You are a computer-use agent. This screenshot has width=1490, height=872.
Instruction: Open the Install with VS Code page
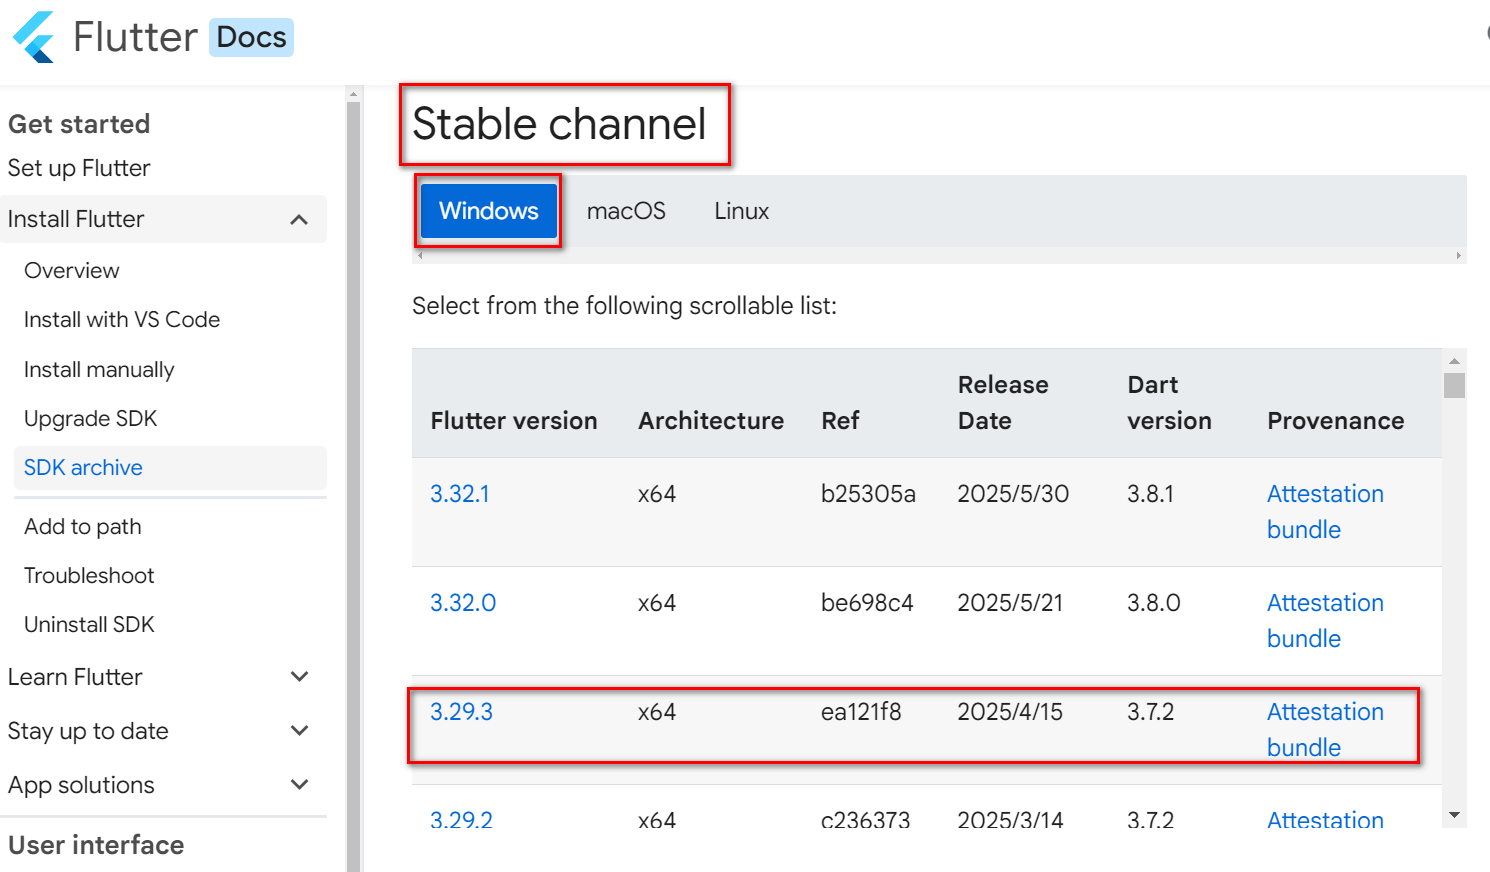[121, 319]
